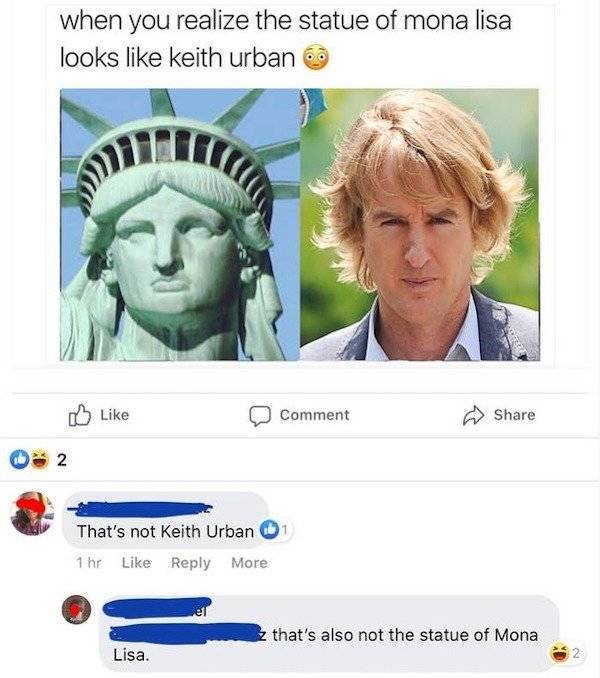
Task: Click the 1 hr timestamp on comment
Action: 89,563
